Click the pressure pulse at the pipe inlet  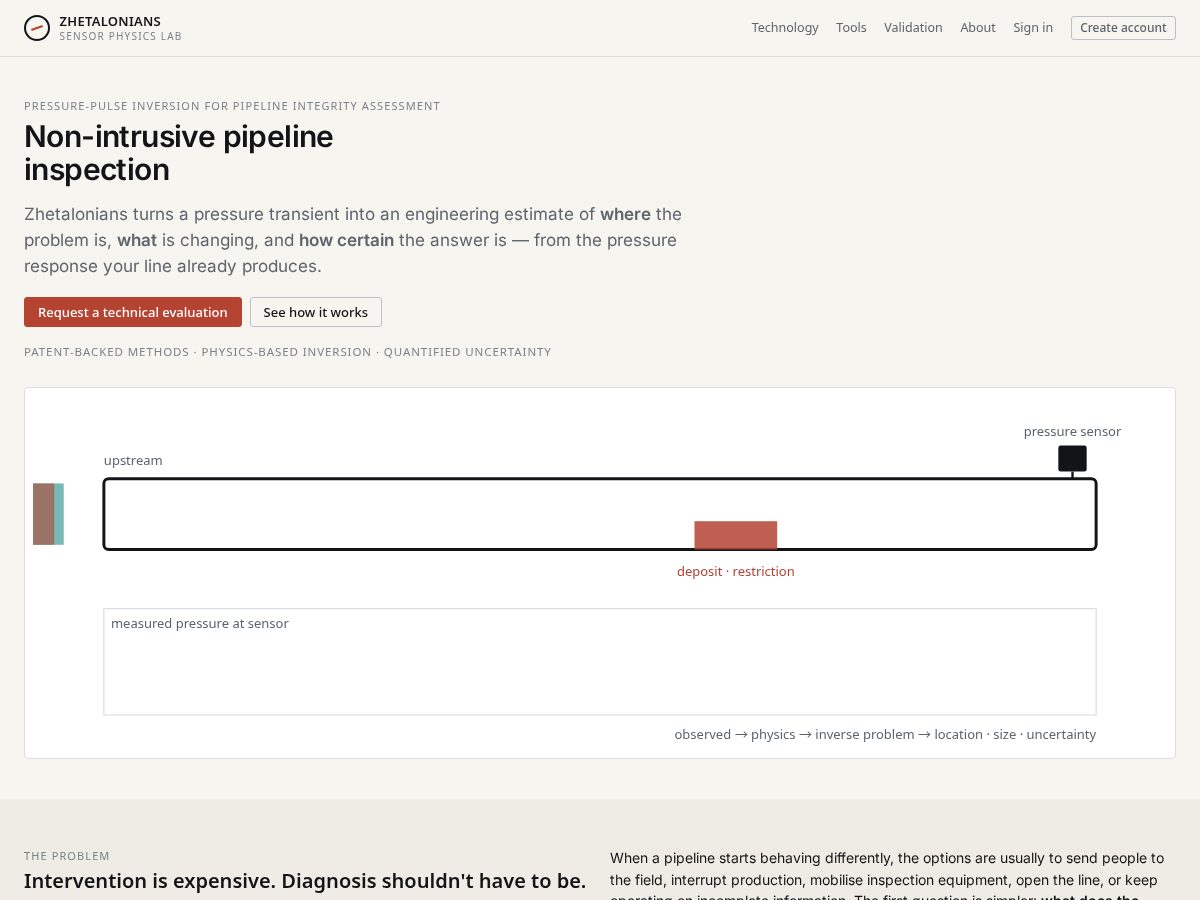pyautogui.click(x=48, y=514)
